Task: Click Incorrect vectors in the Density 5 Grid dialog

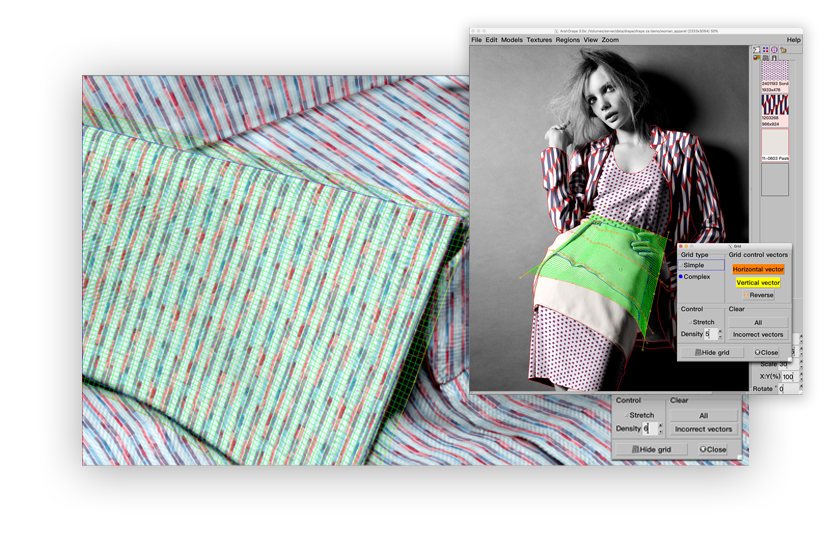Action: tap(758, 334)
